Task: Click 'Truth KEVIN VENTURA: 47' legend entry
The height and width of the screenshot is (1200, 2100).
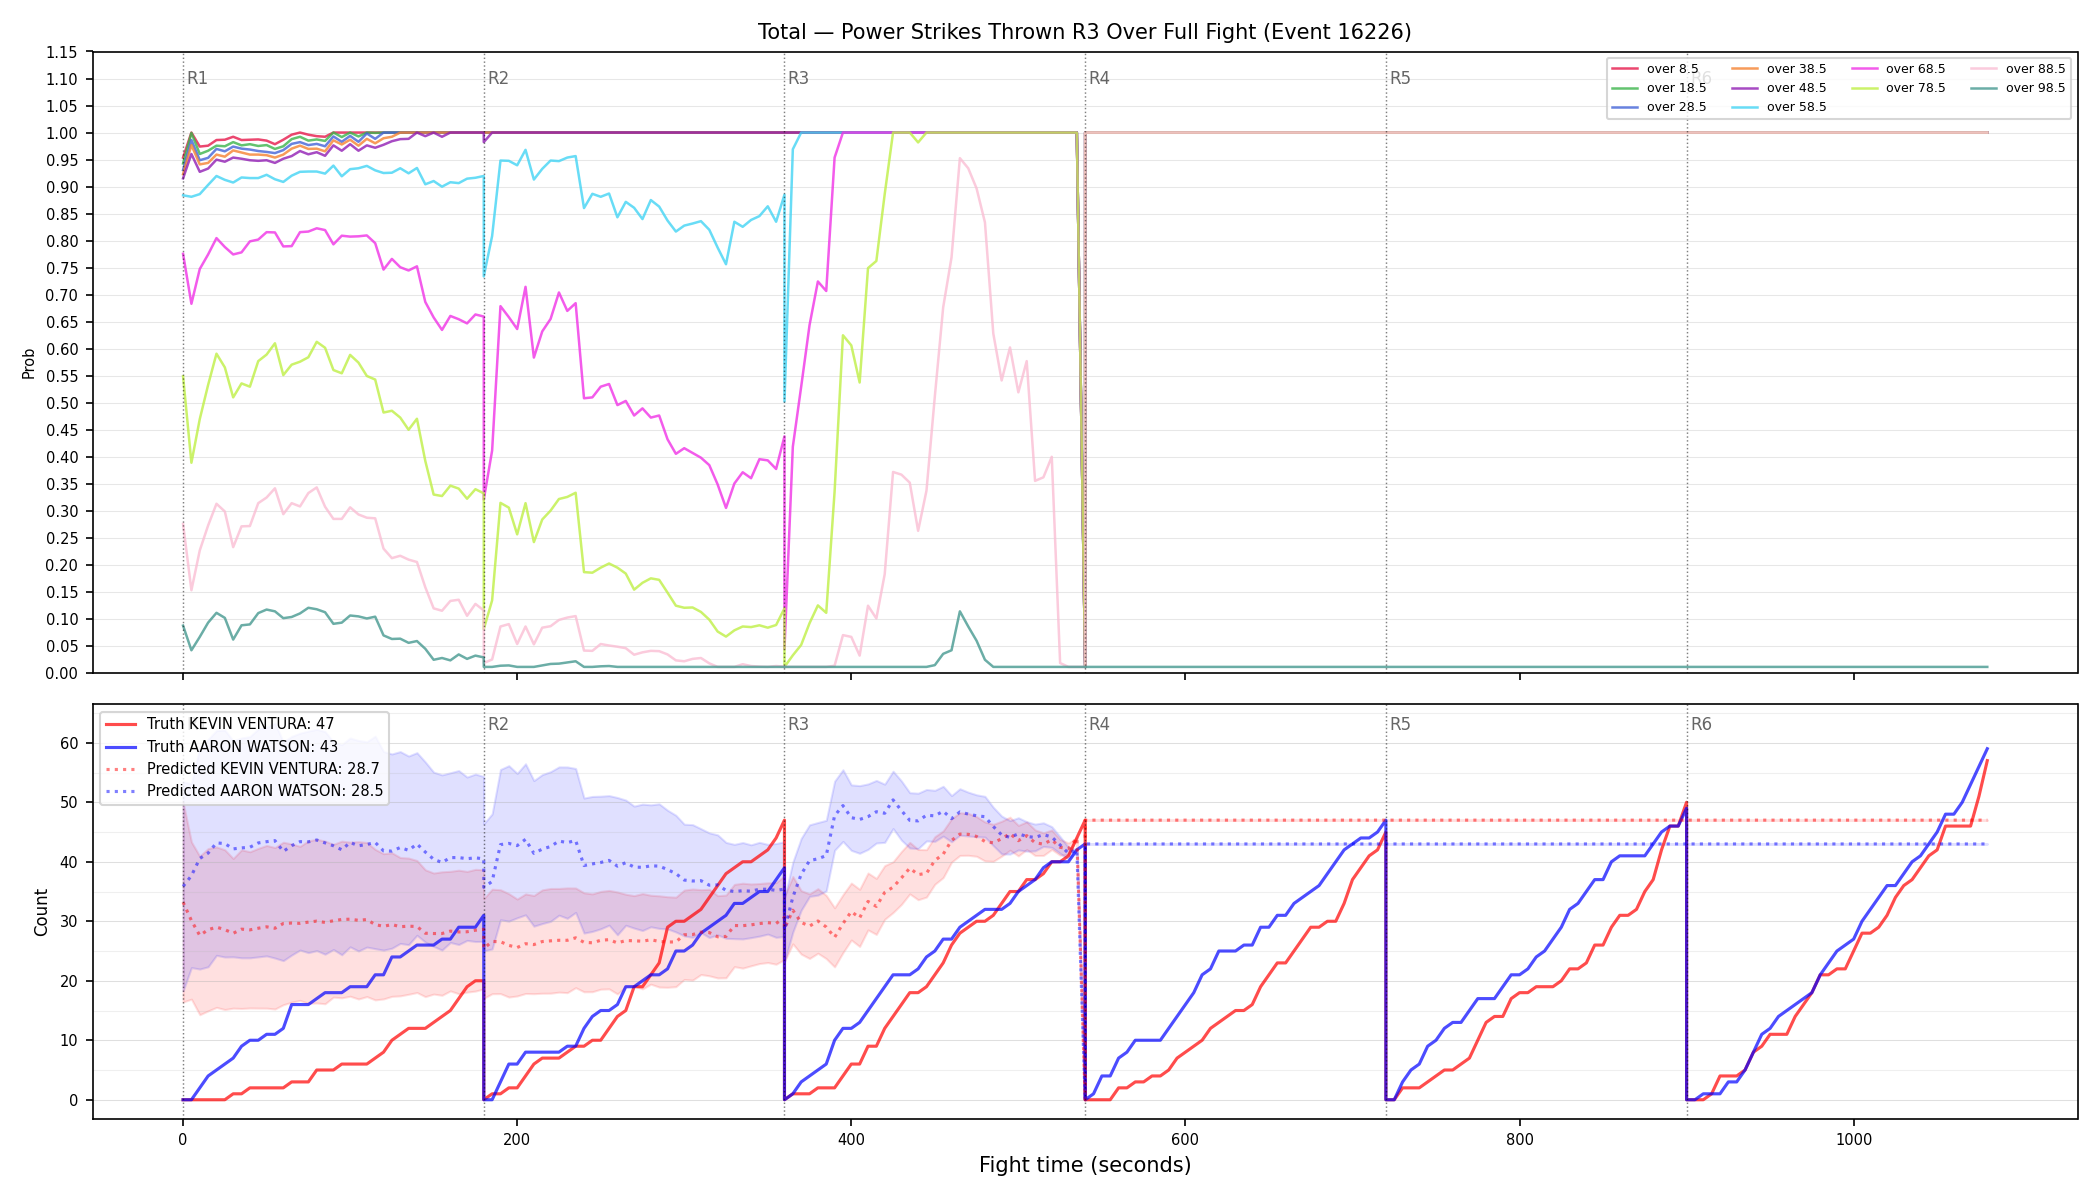Action: click(240, 724)
